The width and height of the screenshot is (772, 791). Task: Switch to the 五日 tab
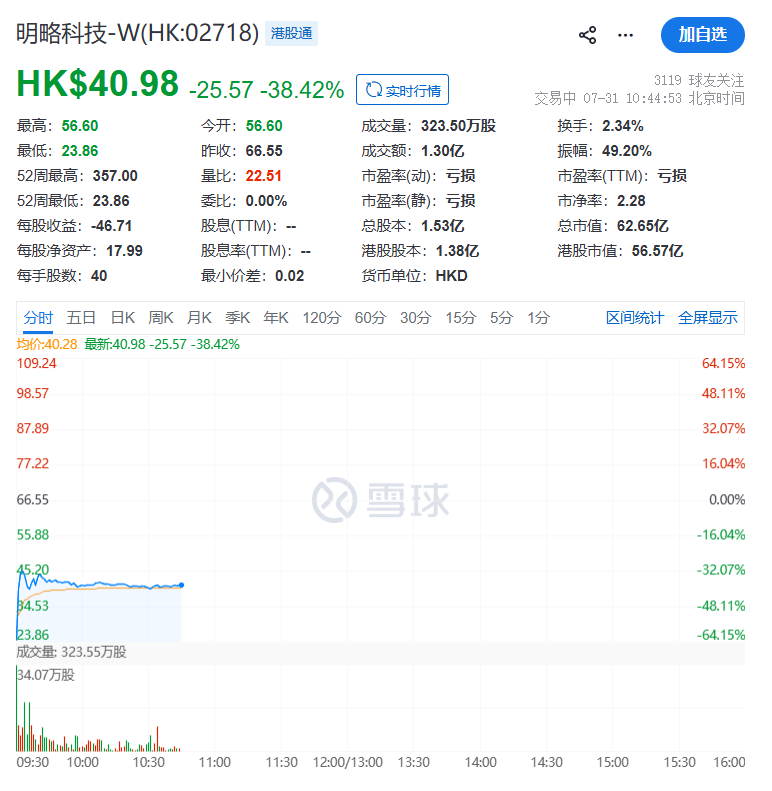coord(81,318)
